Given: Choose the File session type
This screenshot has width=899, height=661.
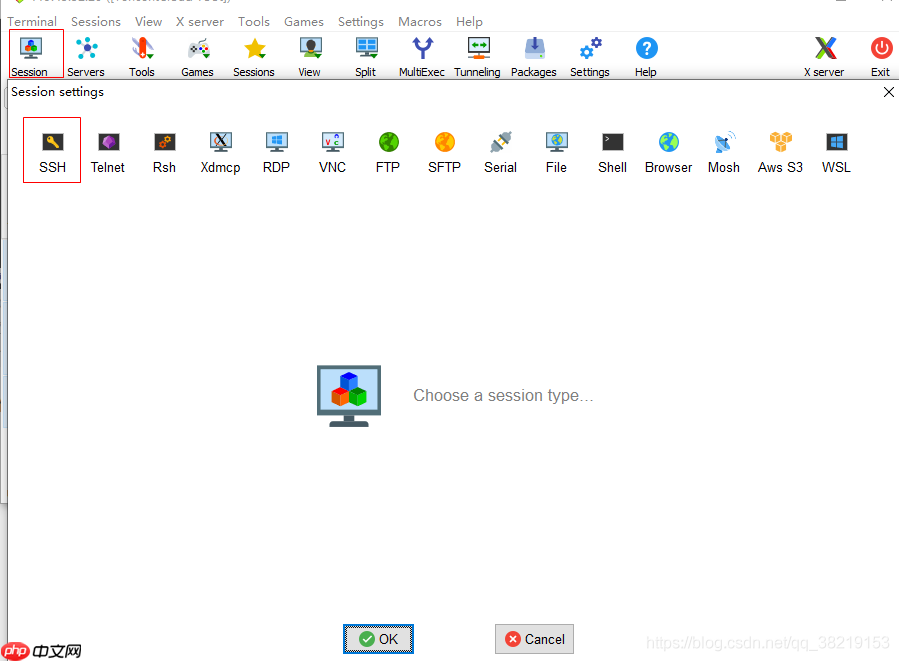Looking at the screenshot, I should tap(556, 152).
